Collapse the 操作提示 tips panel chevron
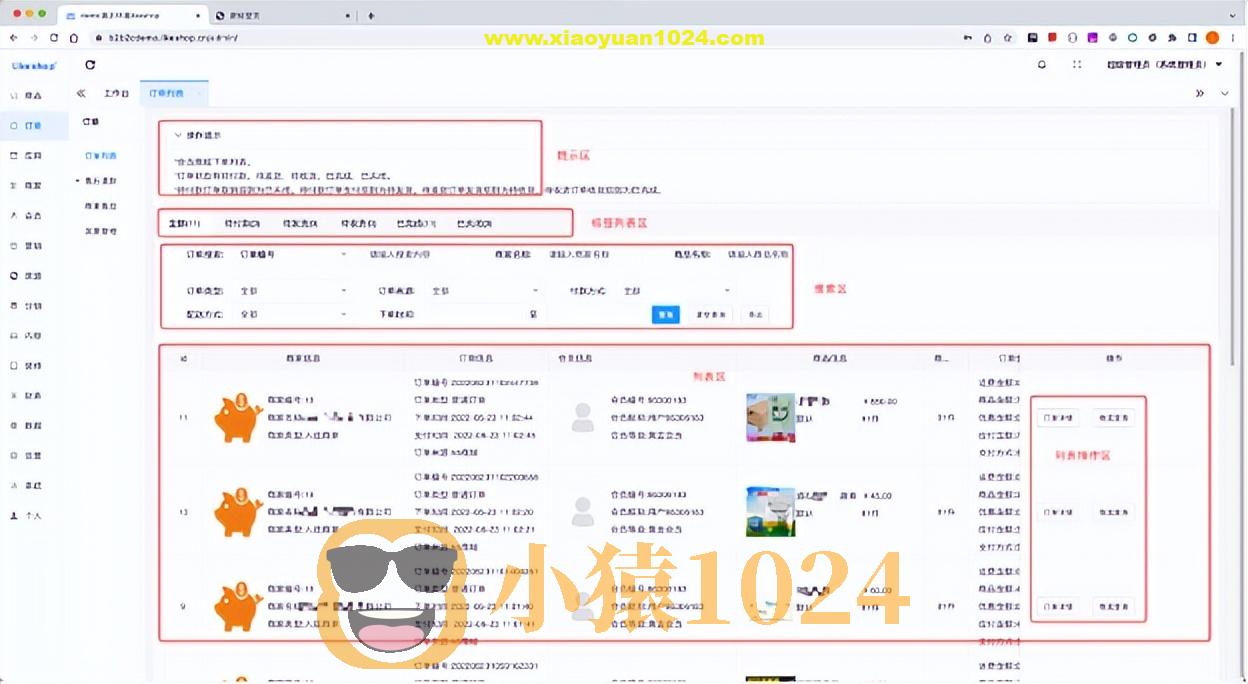Image resolution: width=1248 pixels, height=684 pixels. pyautogui.click(x=177, y=134)
